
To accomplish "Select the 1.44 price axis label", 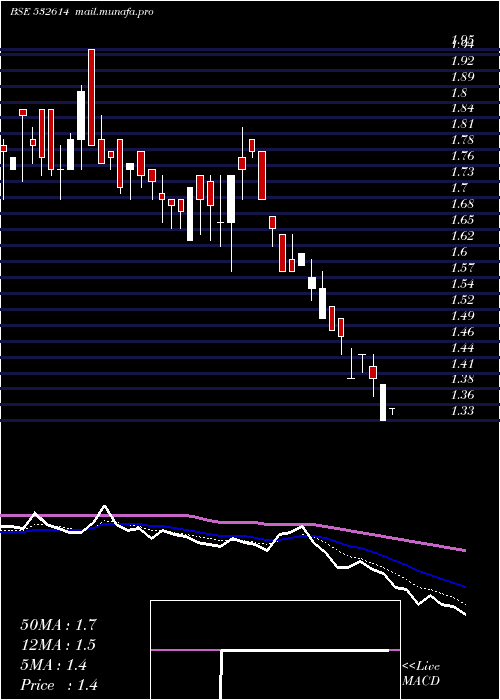I will (x=462, y=347).
